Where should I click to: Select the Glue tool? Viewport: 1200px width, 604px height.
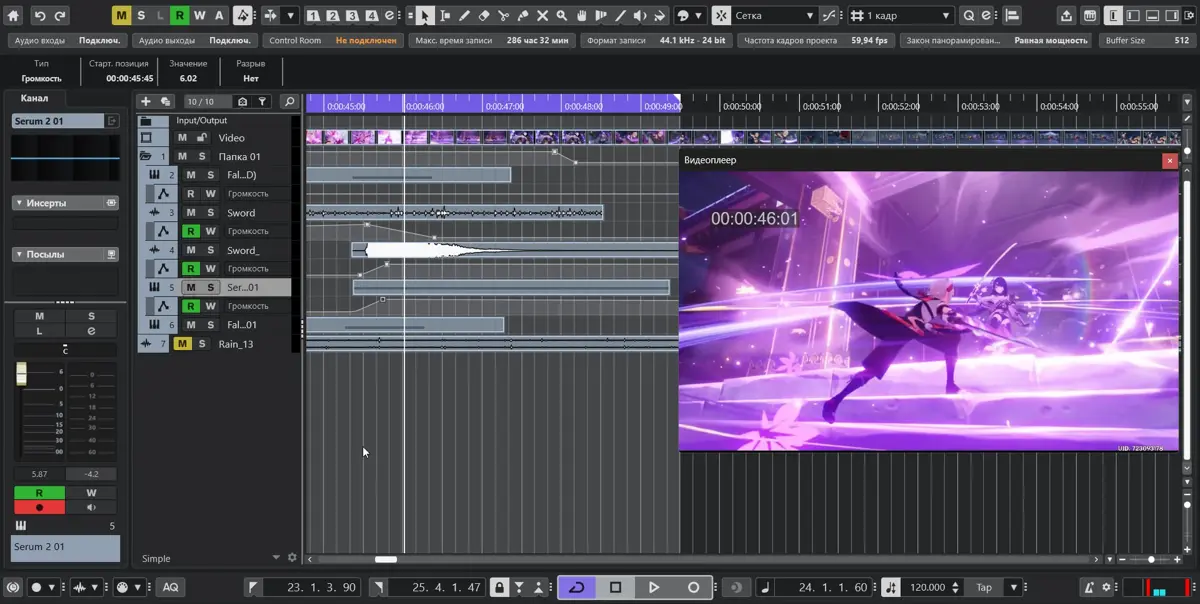(x=523, y=16)
